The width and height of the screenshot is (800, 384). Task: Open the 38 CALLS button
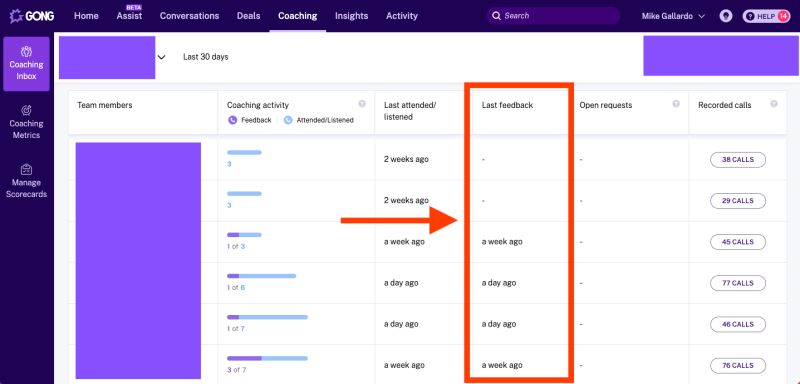coord(738,160)
